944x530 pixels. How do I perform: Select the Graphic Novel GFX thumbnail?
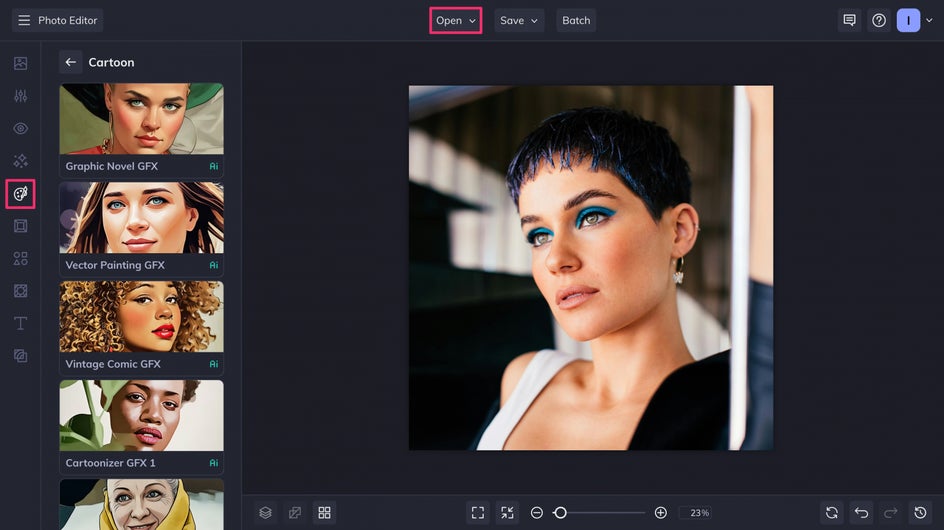click(x=141, y=119)
